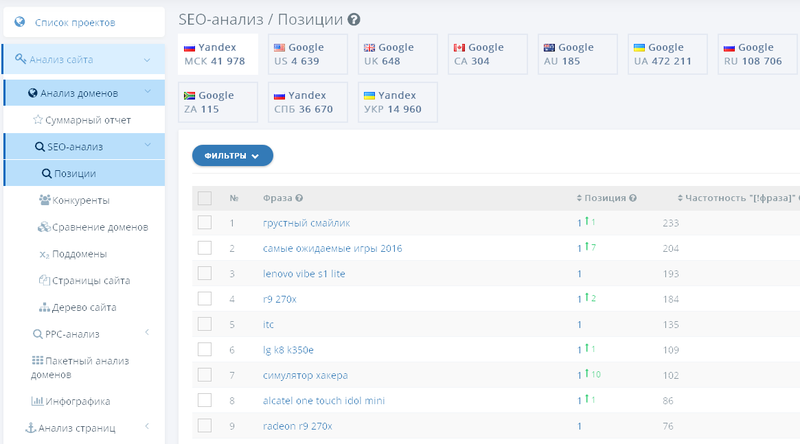Check the box for lenovo vibe s1 lite
The width and height of the screenshot is (800, 444).
205,273
